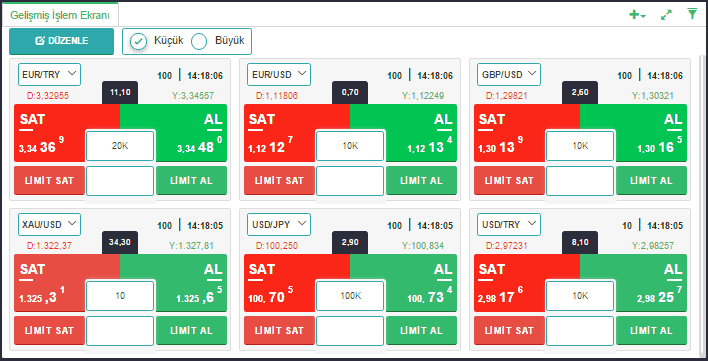Click AL buy tile for GBP/USD
The height and width of the screenshot is (361, 708).
tap(651, 133)
